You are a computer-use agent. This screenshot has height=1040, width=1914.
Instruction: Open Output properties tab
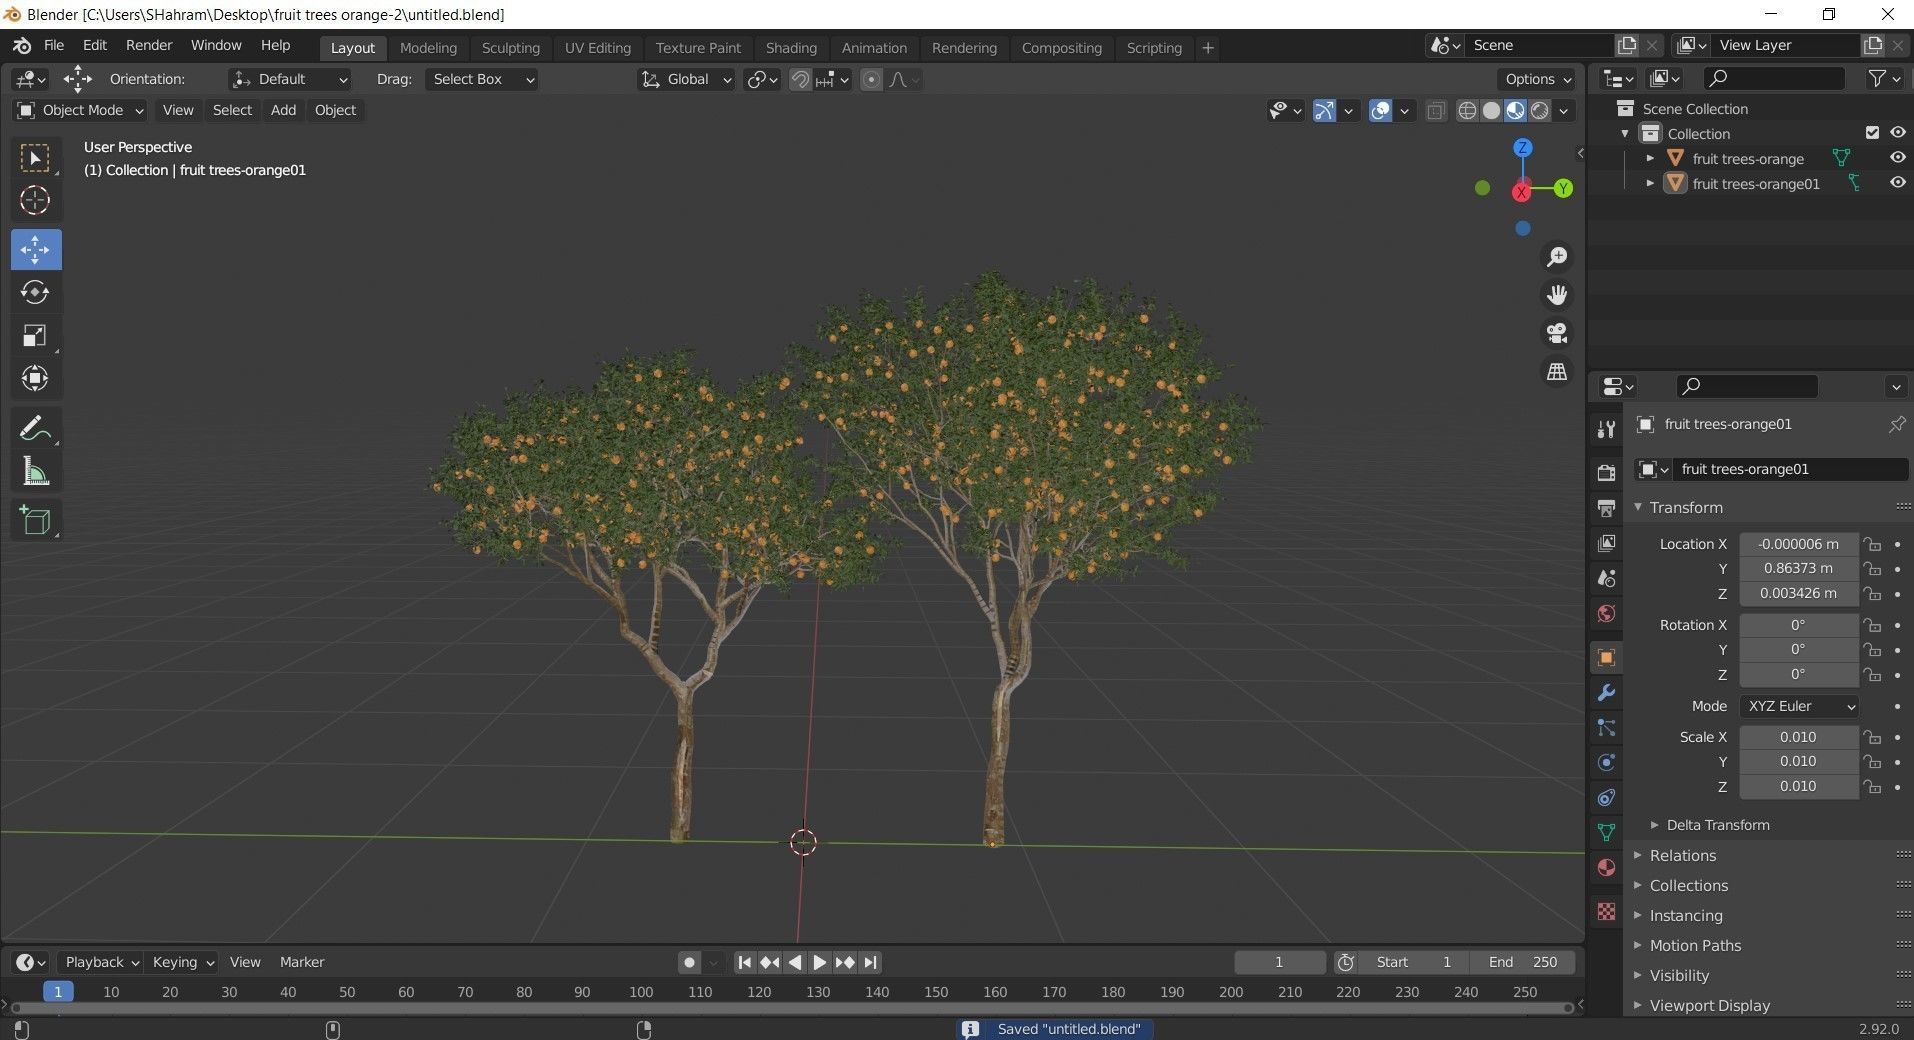pyautogui.click(x=1606, y=507)
